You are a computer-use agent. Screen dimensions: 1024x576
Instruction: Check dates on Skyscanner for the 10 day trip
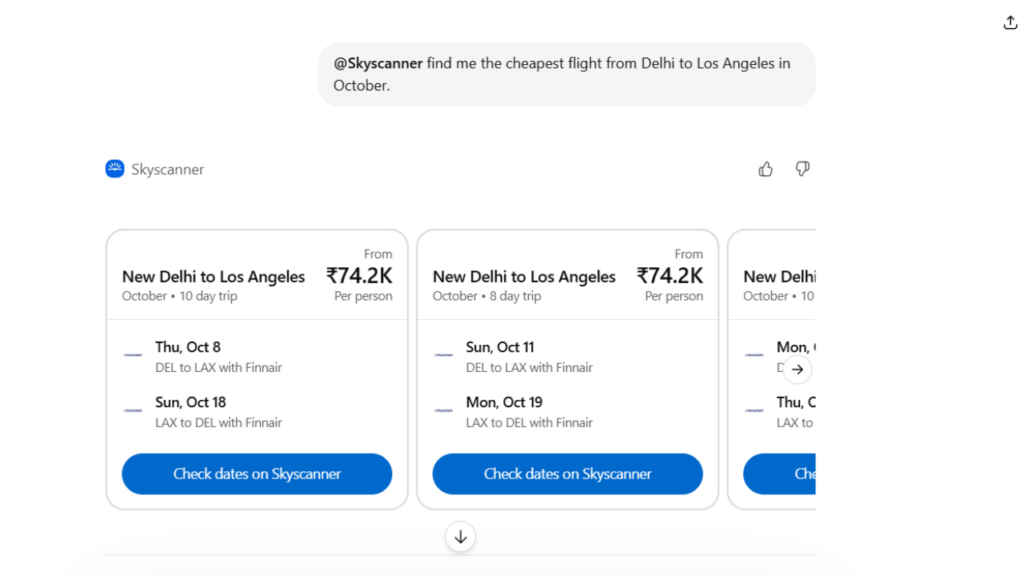[256, 474]
